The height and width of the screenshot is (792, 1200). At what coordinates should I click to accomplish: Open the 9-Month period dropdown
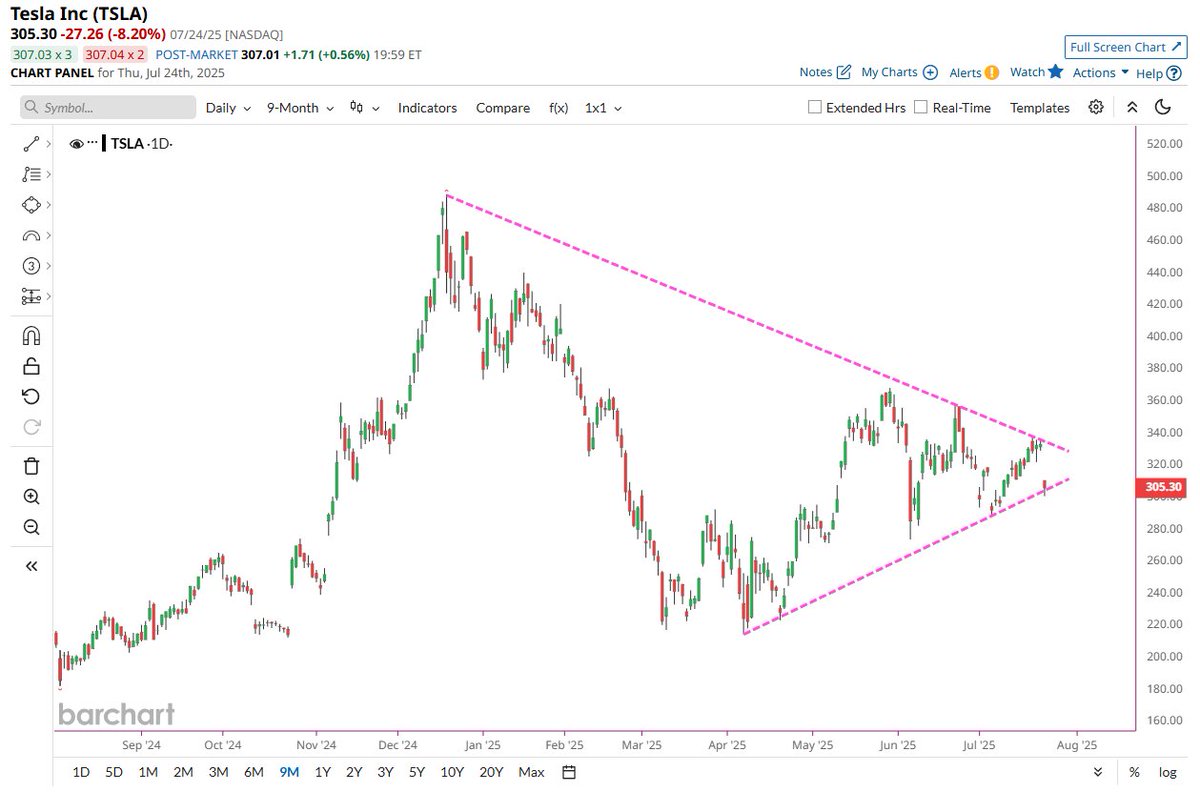[x=299, y=107]
